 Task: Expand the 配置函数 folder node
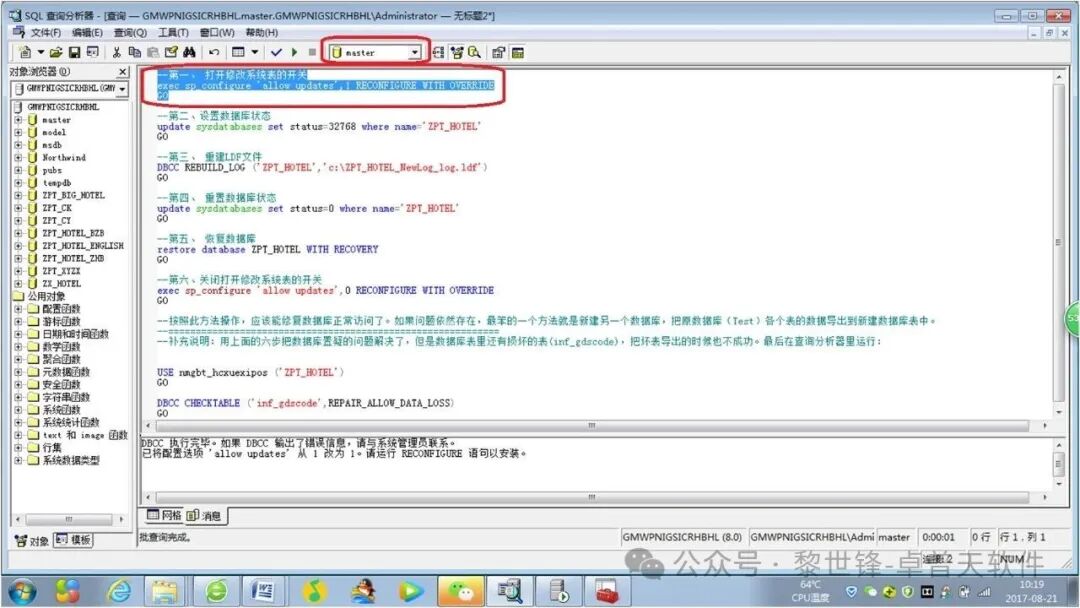(18, 309)
